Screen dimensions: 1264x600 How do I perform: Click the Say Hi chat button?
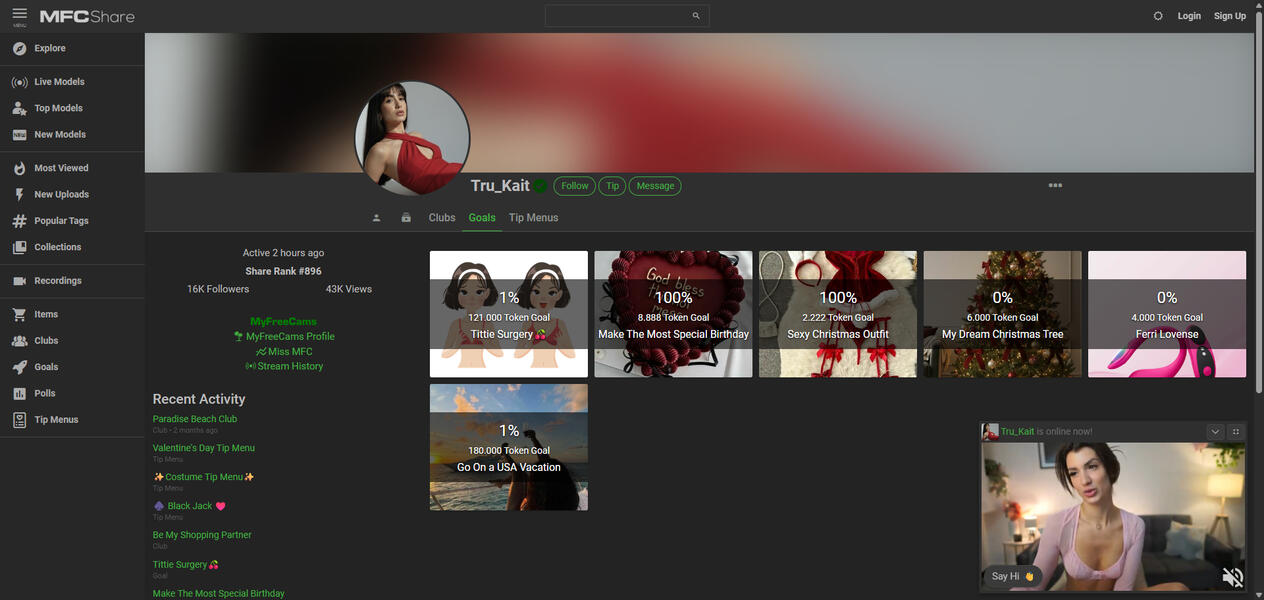click(1012, 576)
